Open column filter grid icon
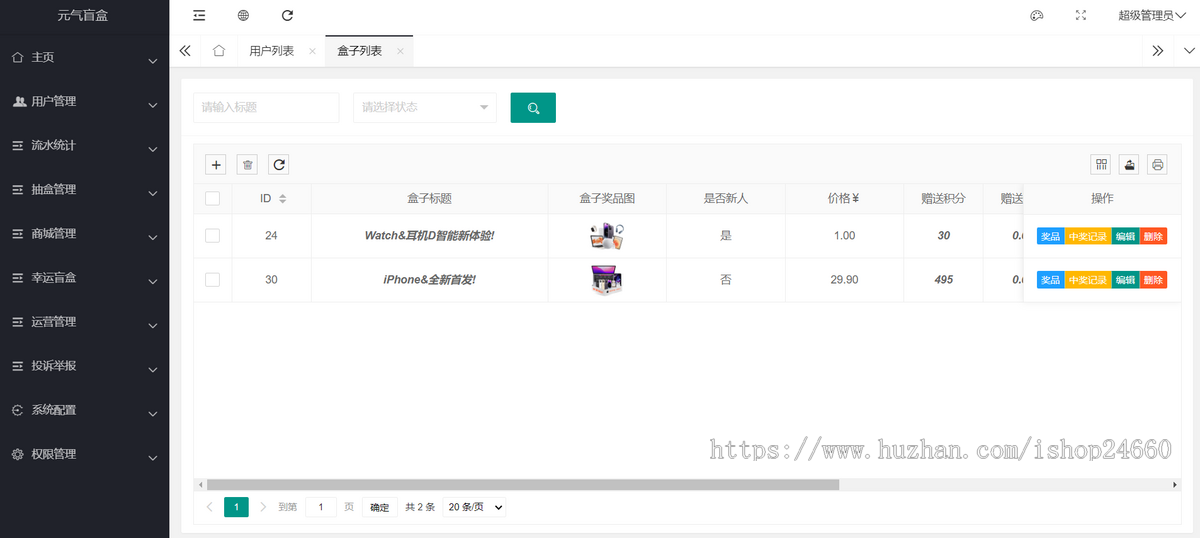1200x538 pixels. point(1101,165)
